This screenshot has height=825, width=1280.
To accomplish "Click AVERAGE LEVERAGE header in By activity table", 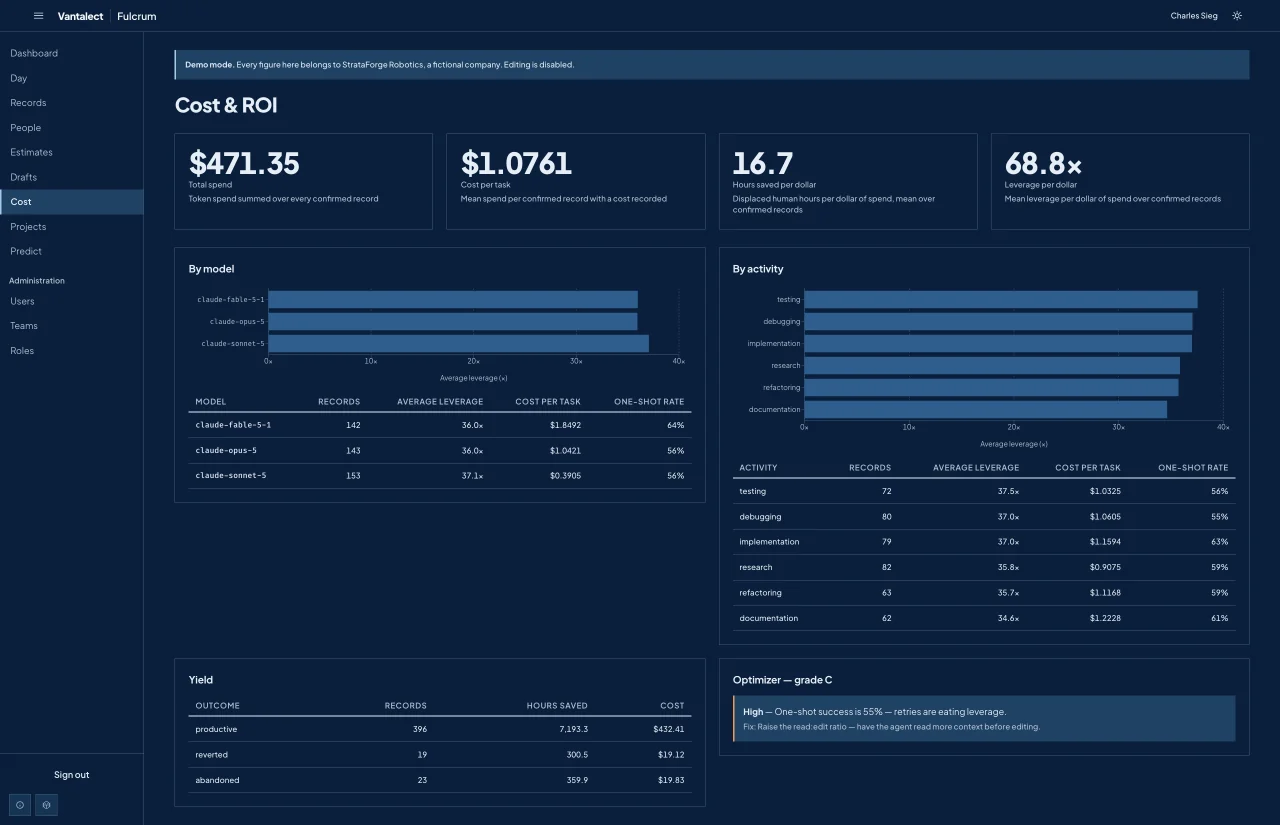I will point(976,468).
